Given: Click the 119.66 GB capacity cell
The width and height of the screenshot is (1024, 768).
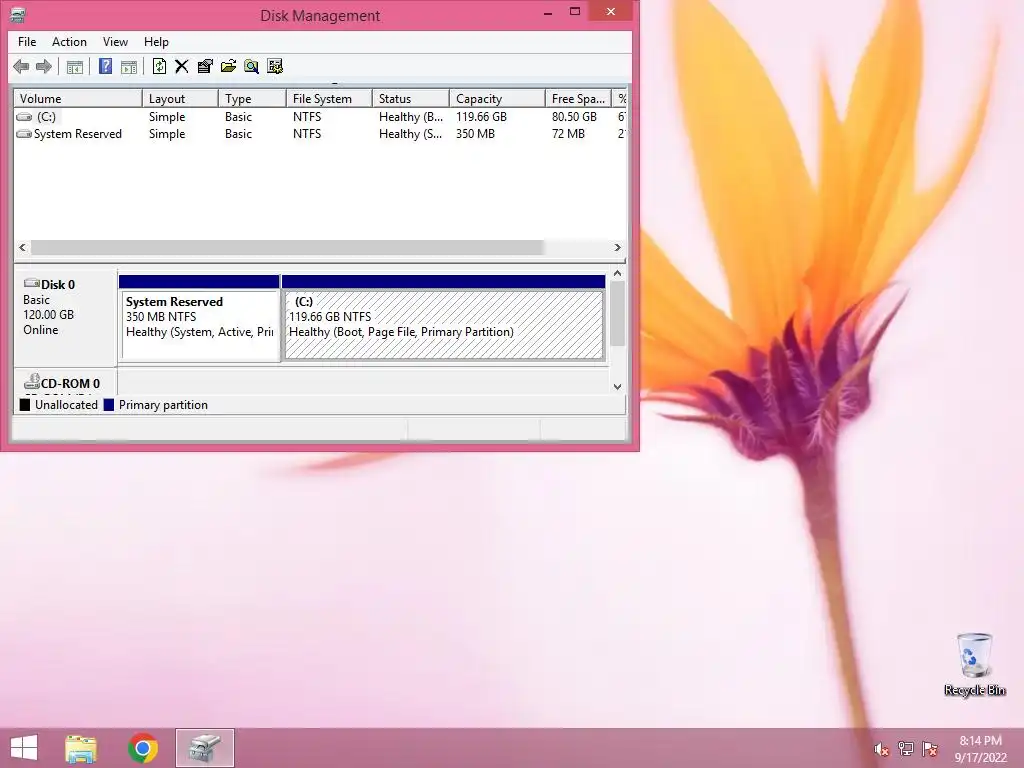Looking at the screenshot, I should (481, 117).
